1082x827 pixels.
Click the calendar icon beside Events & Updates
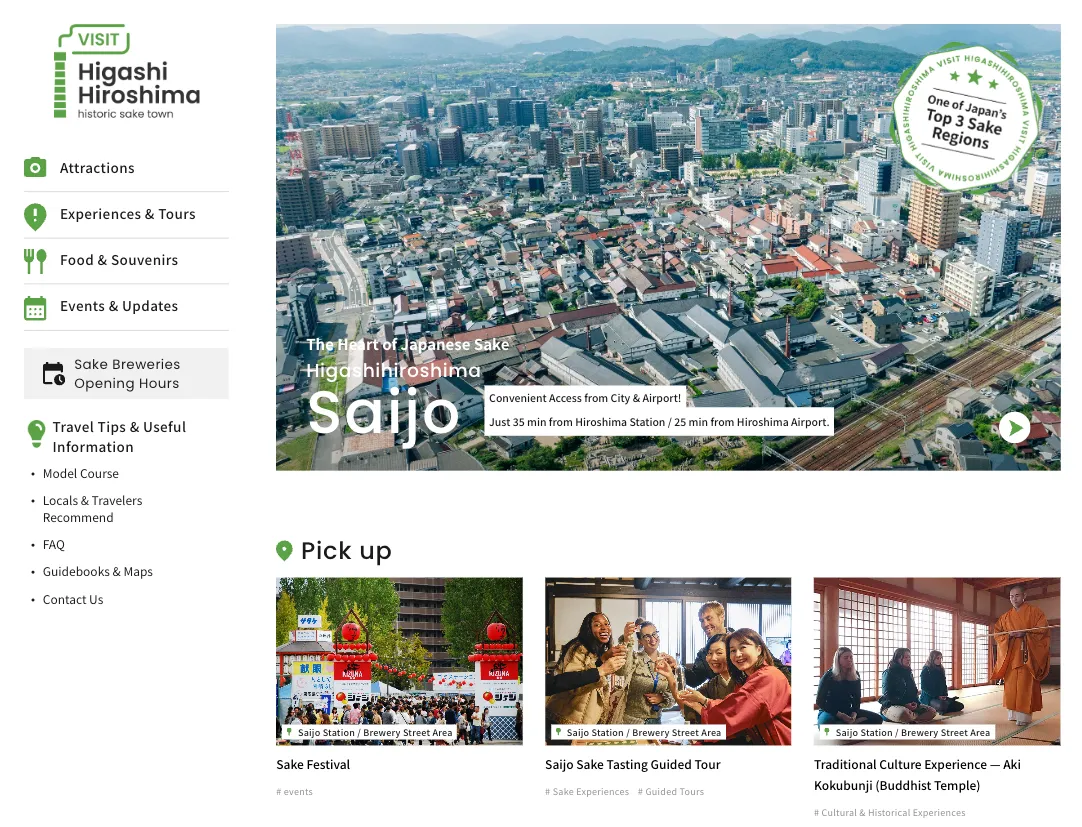(35, 308)
